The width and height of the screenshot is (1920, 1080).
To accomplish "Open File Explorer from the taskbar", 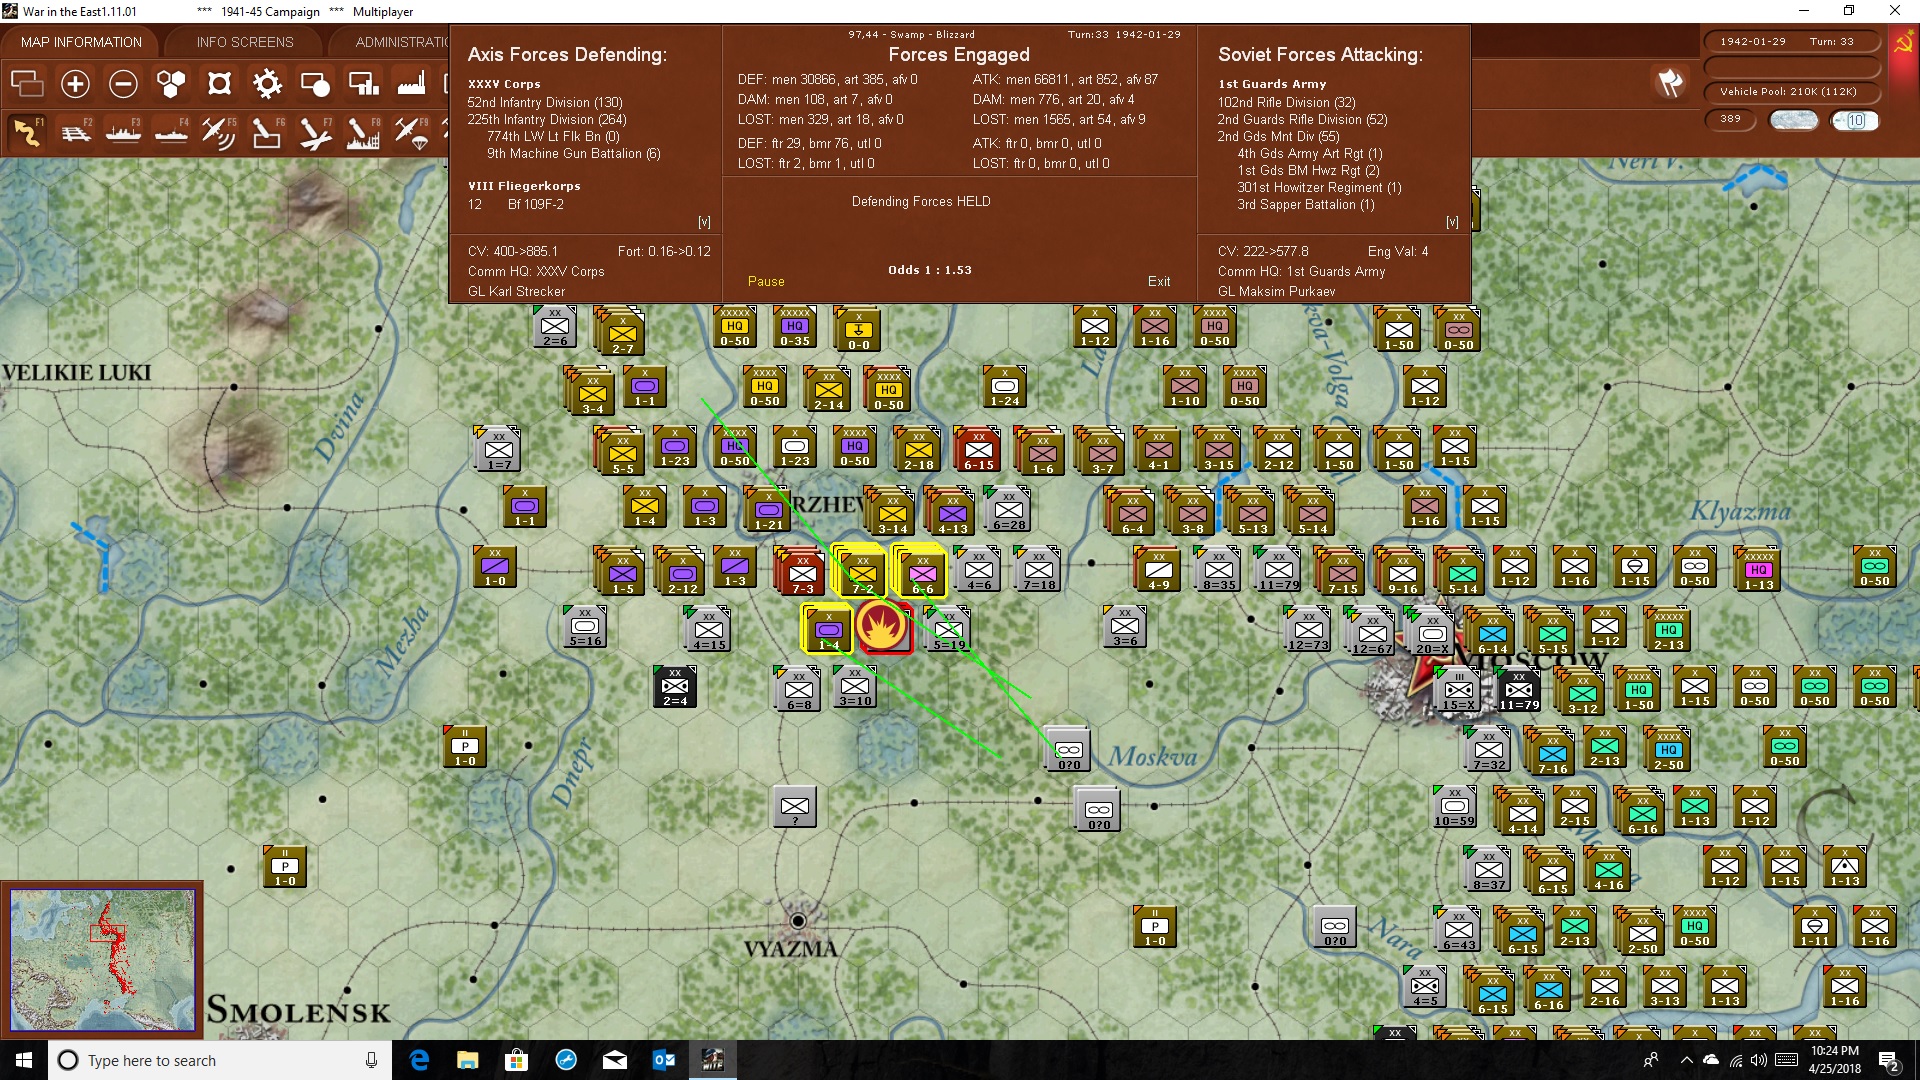I will pyautogui.click(x=468, y=1060).
